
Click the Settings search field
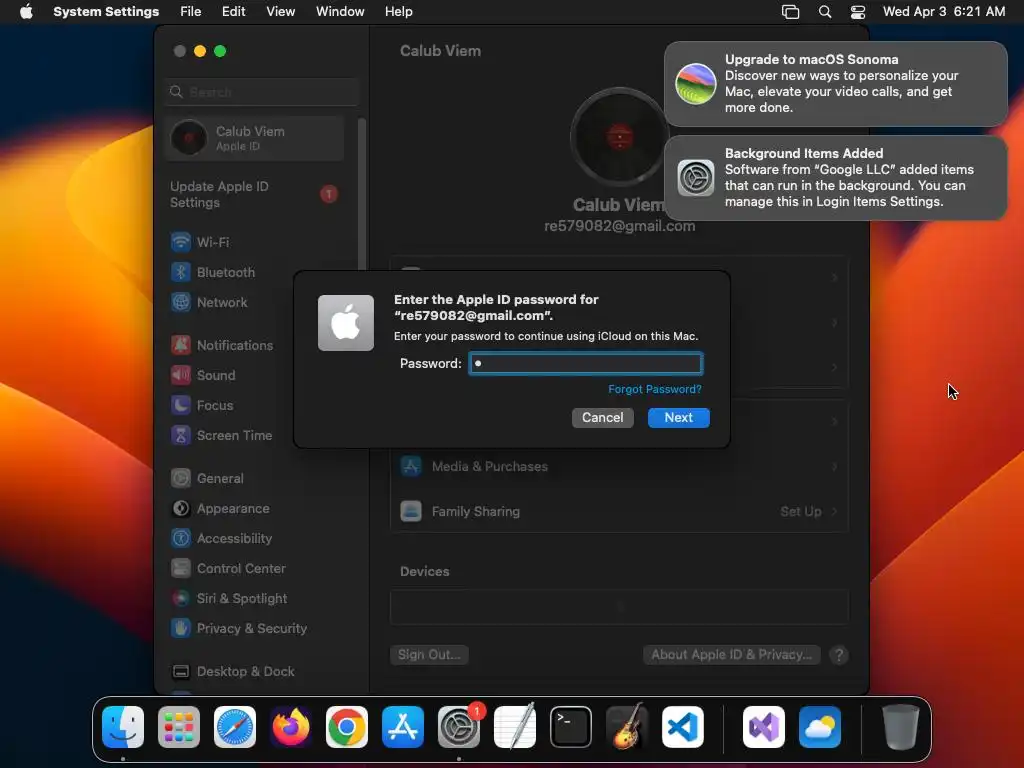coord(262,92)
